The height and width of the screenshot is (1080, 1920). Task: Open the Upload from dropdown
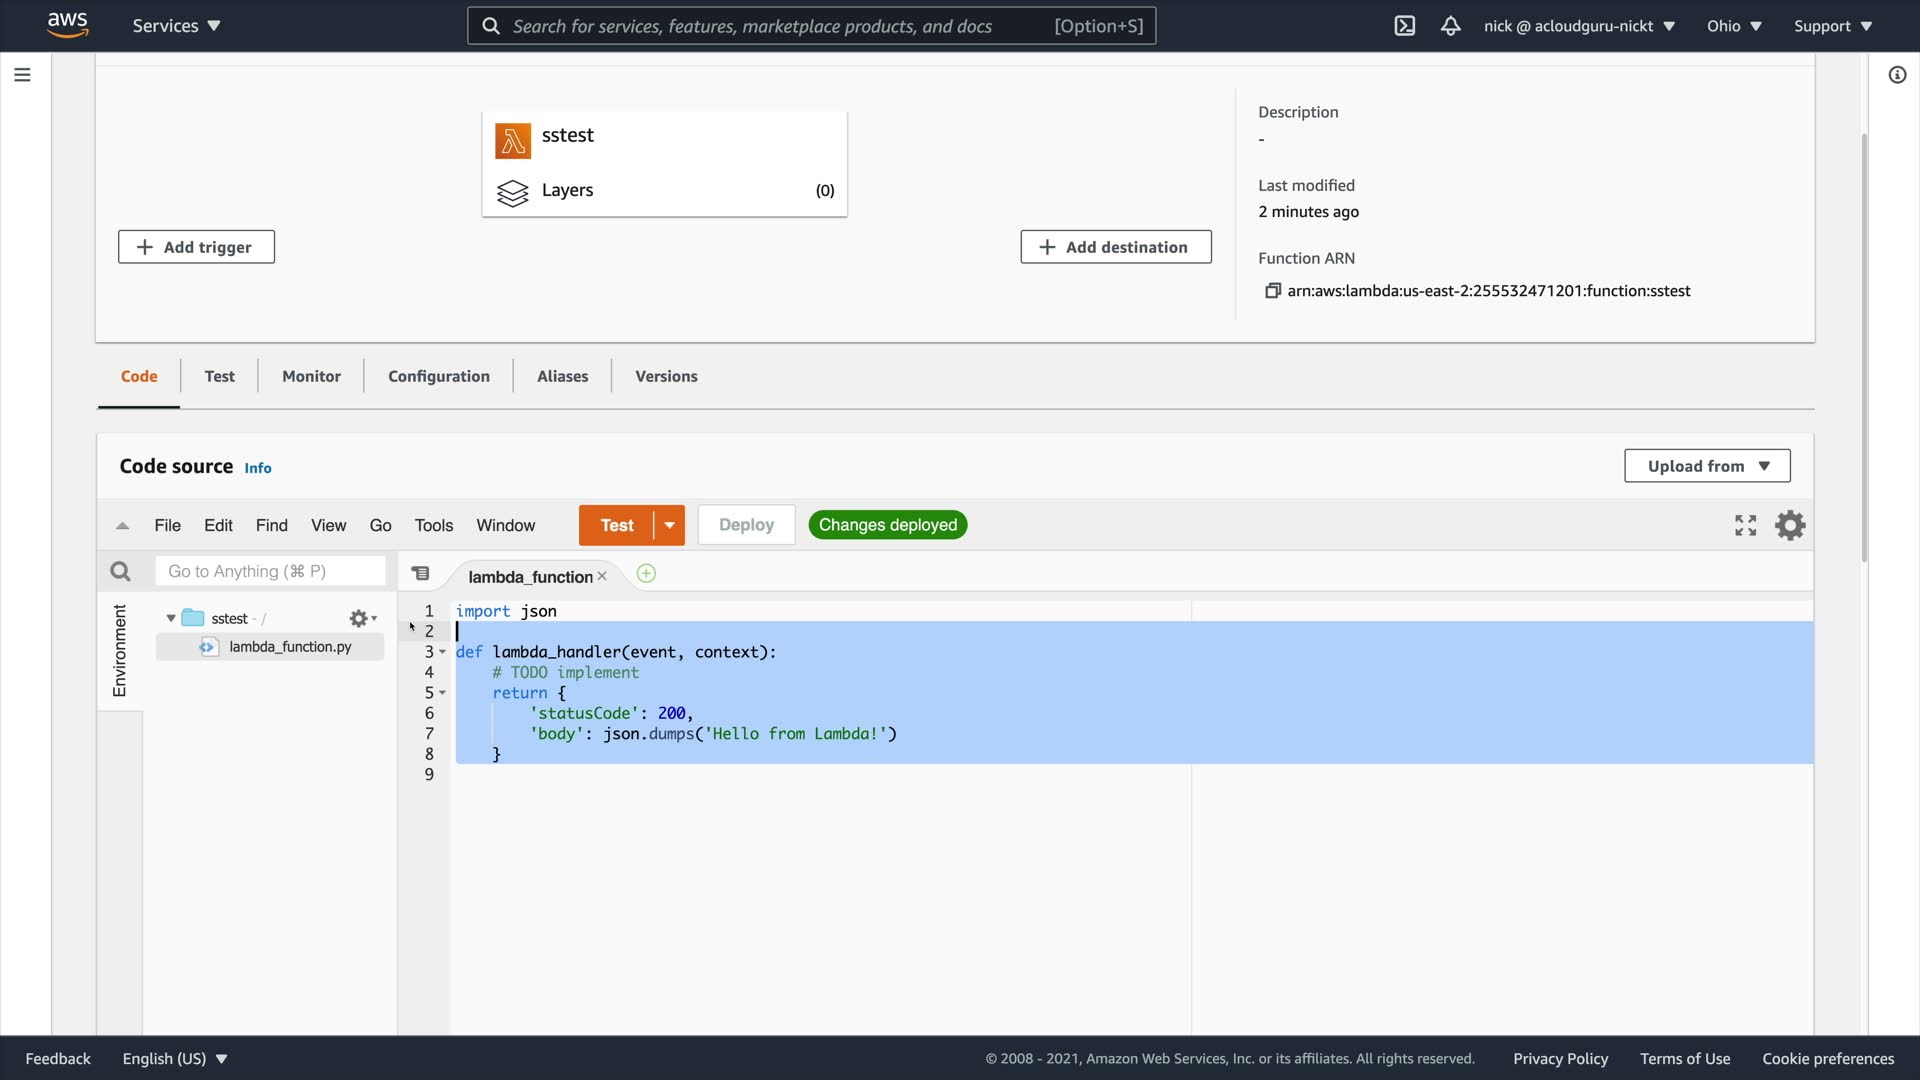tap(1706, 466)
